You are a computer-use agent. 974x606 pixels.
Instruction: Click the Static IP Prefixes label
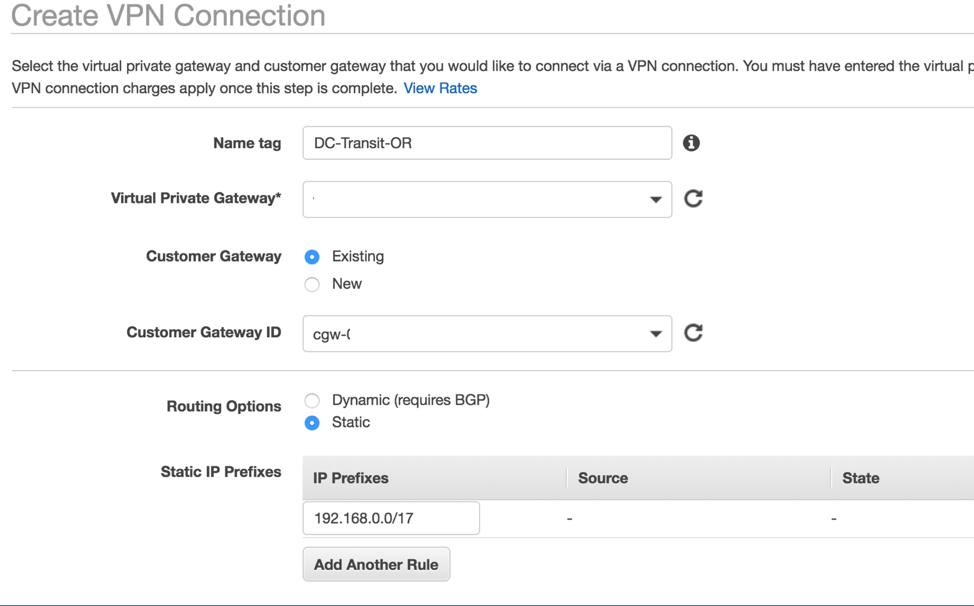(x=221, y=471)
